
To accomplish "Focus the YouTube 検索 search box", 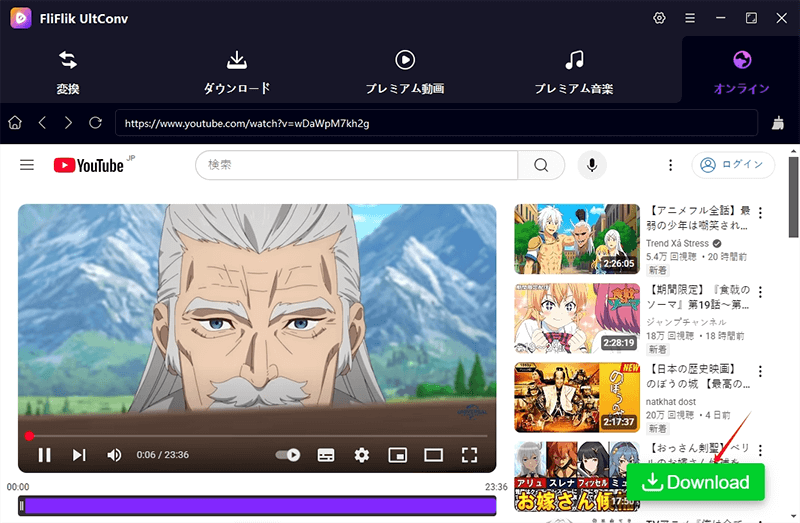I will point(357,165).
